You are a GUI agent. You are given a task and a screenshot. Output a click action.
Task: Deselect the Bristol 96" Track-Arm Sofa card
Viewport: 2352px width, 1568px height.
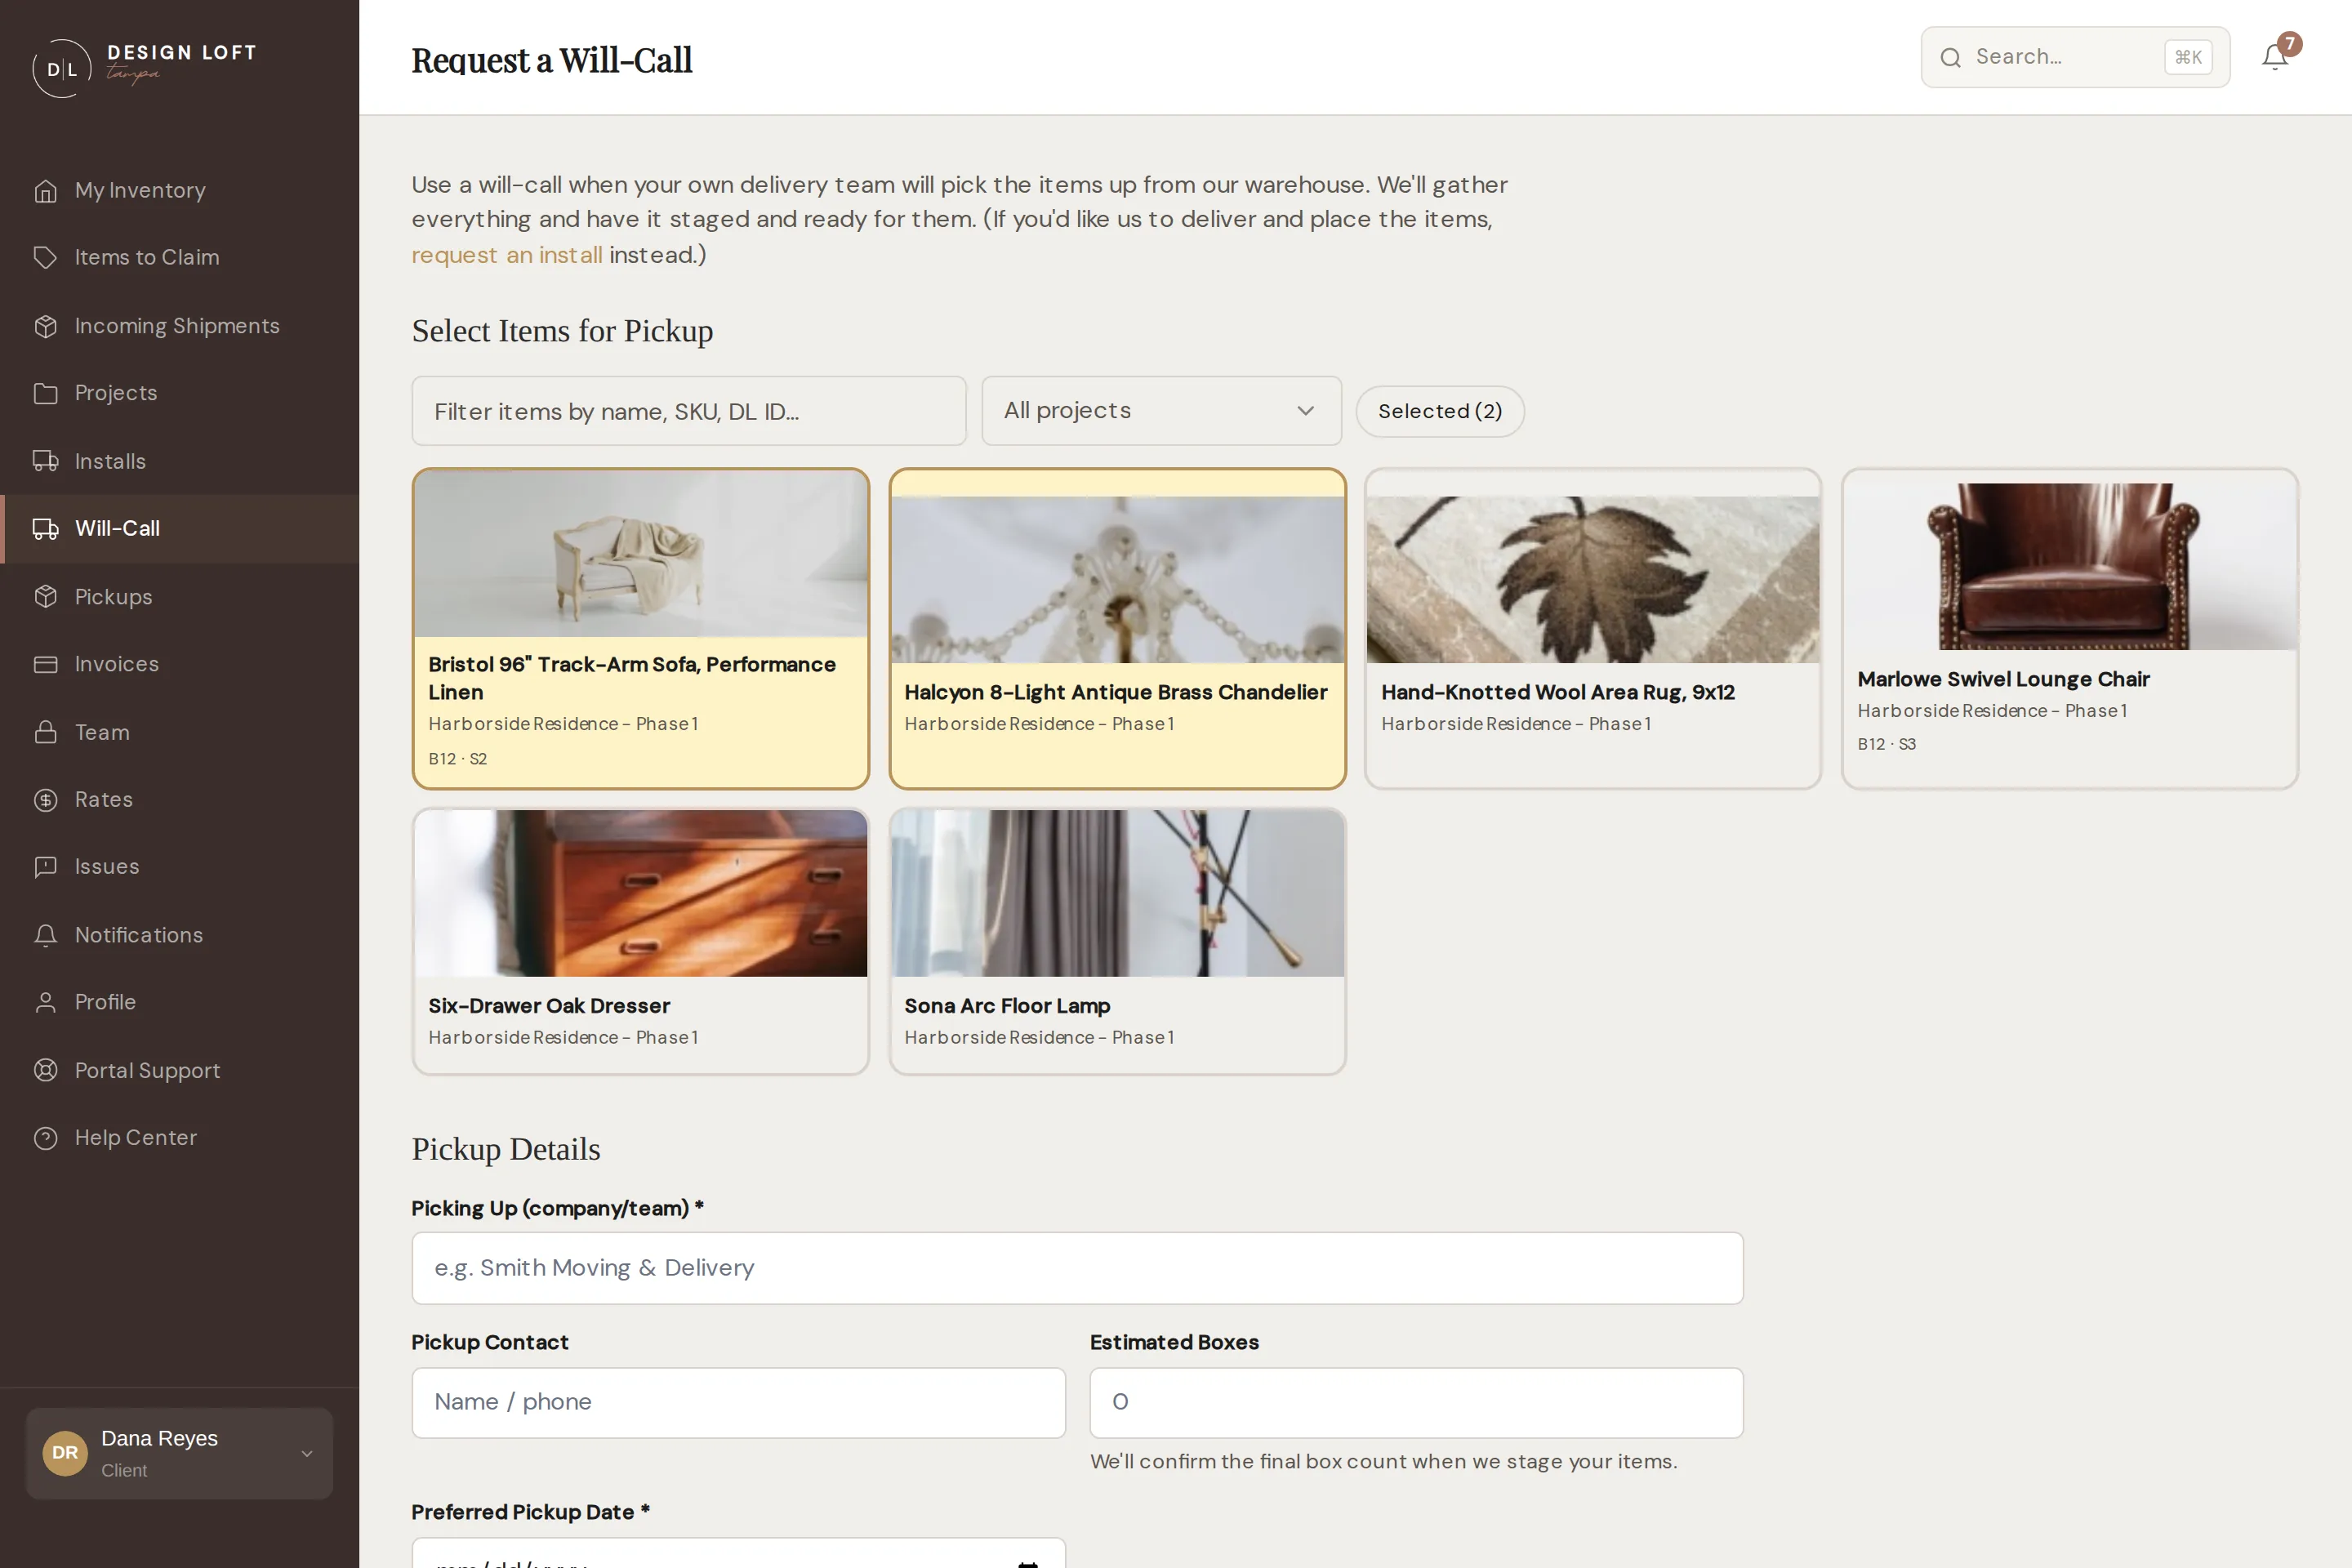[x=640, y=628]
